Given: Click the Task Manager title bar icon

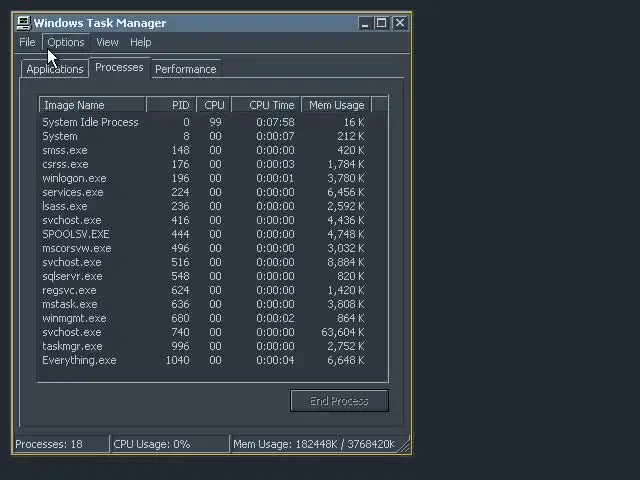Looking at the screenshot, I should (x=23, y=23).
